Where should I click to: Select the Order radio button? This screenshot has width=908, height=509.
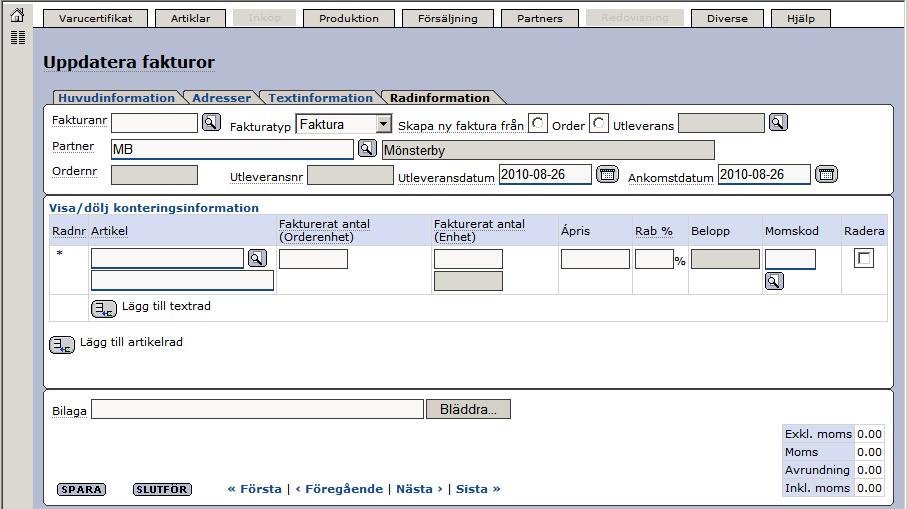click(x=538, y=123)
